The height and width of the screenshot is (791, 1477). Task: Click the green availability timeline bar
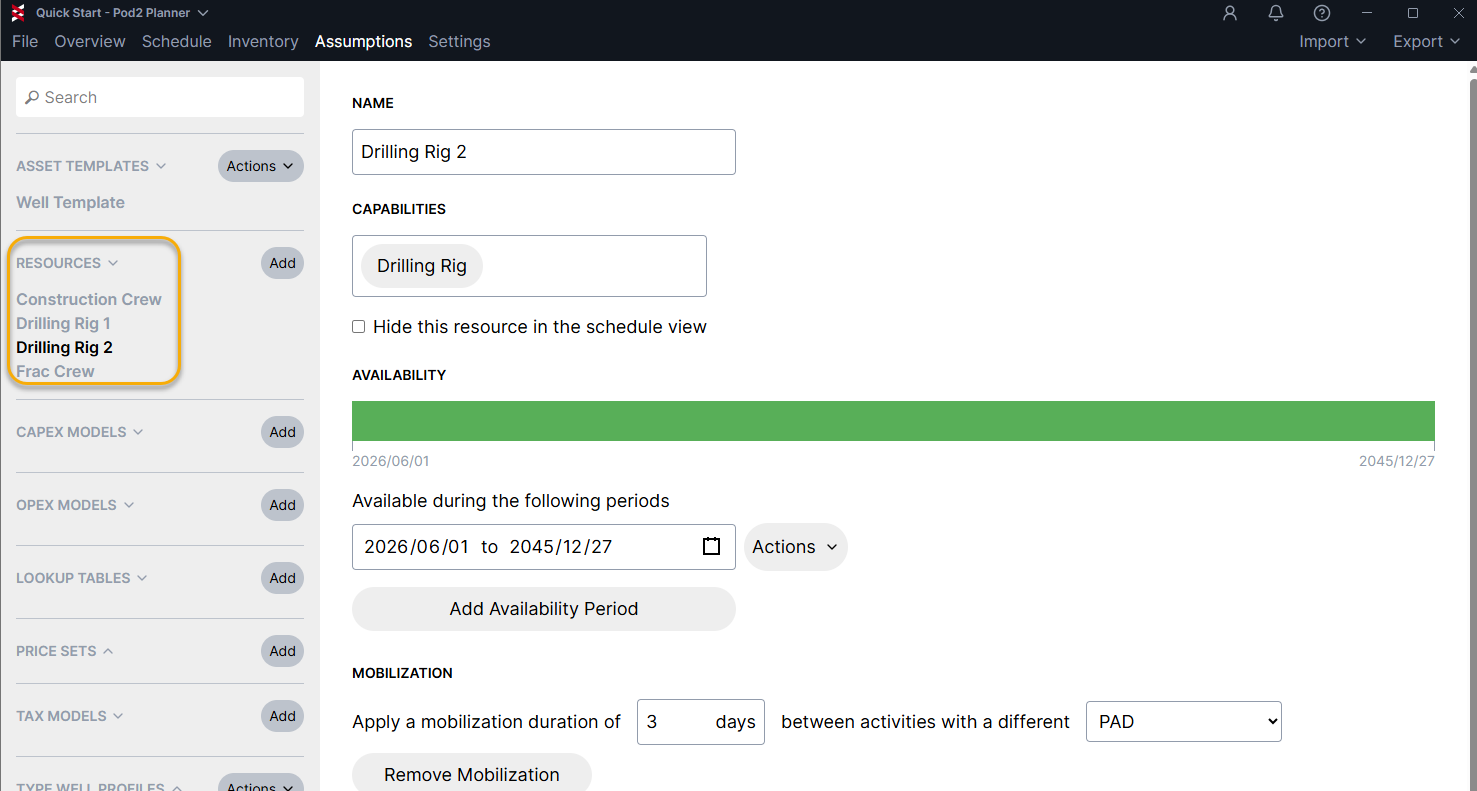tap(893, 421)
